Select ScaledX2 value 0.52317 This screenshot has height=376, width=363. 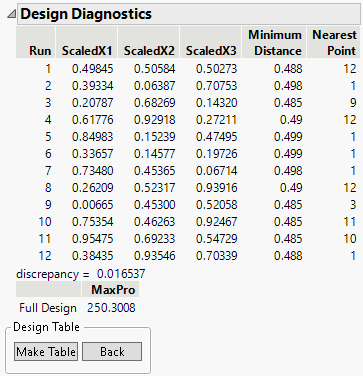(x=155, y=188)
